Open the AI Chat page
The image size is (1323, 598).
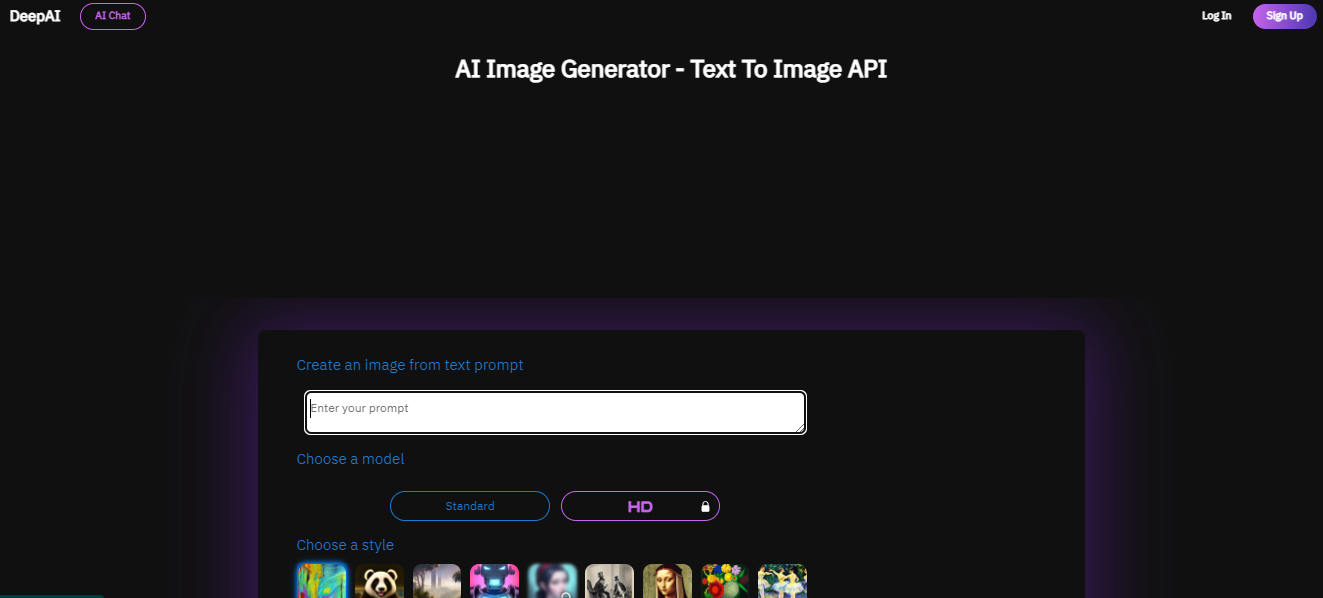[x=113, y=16]
